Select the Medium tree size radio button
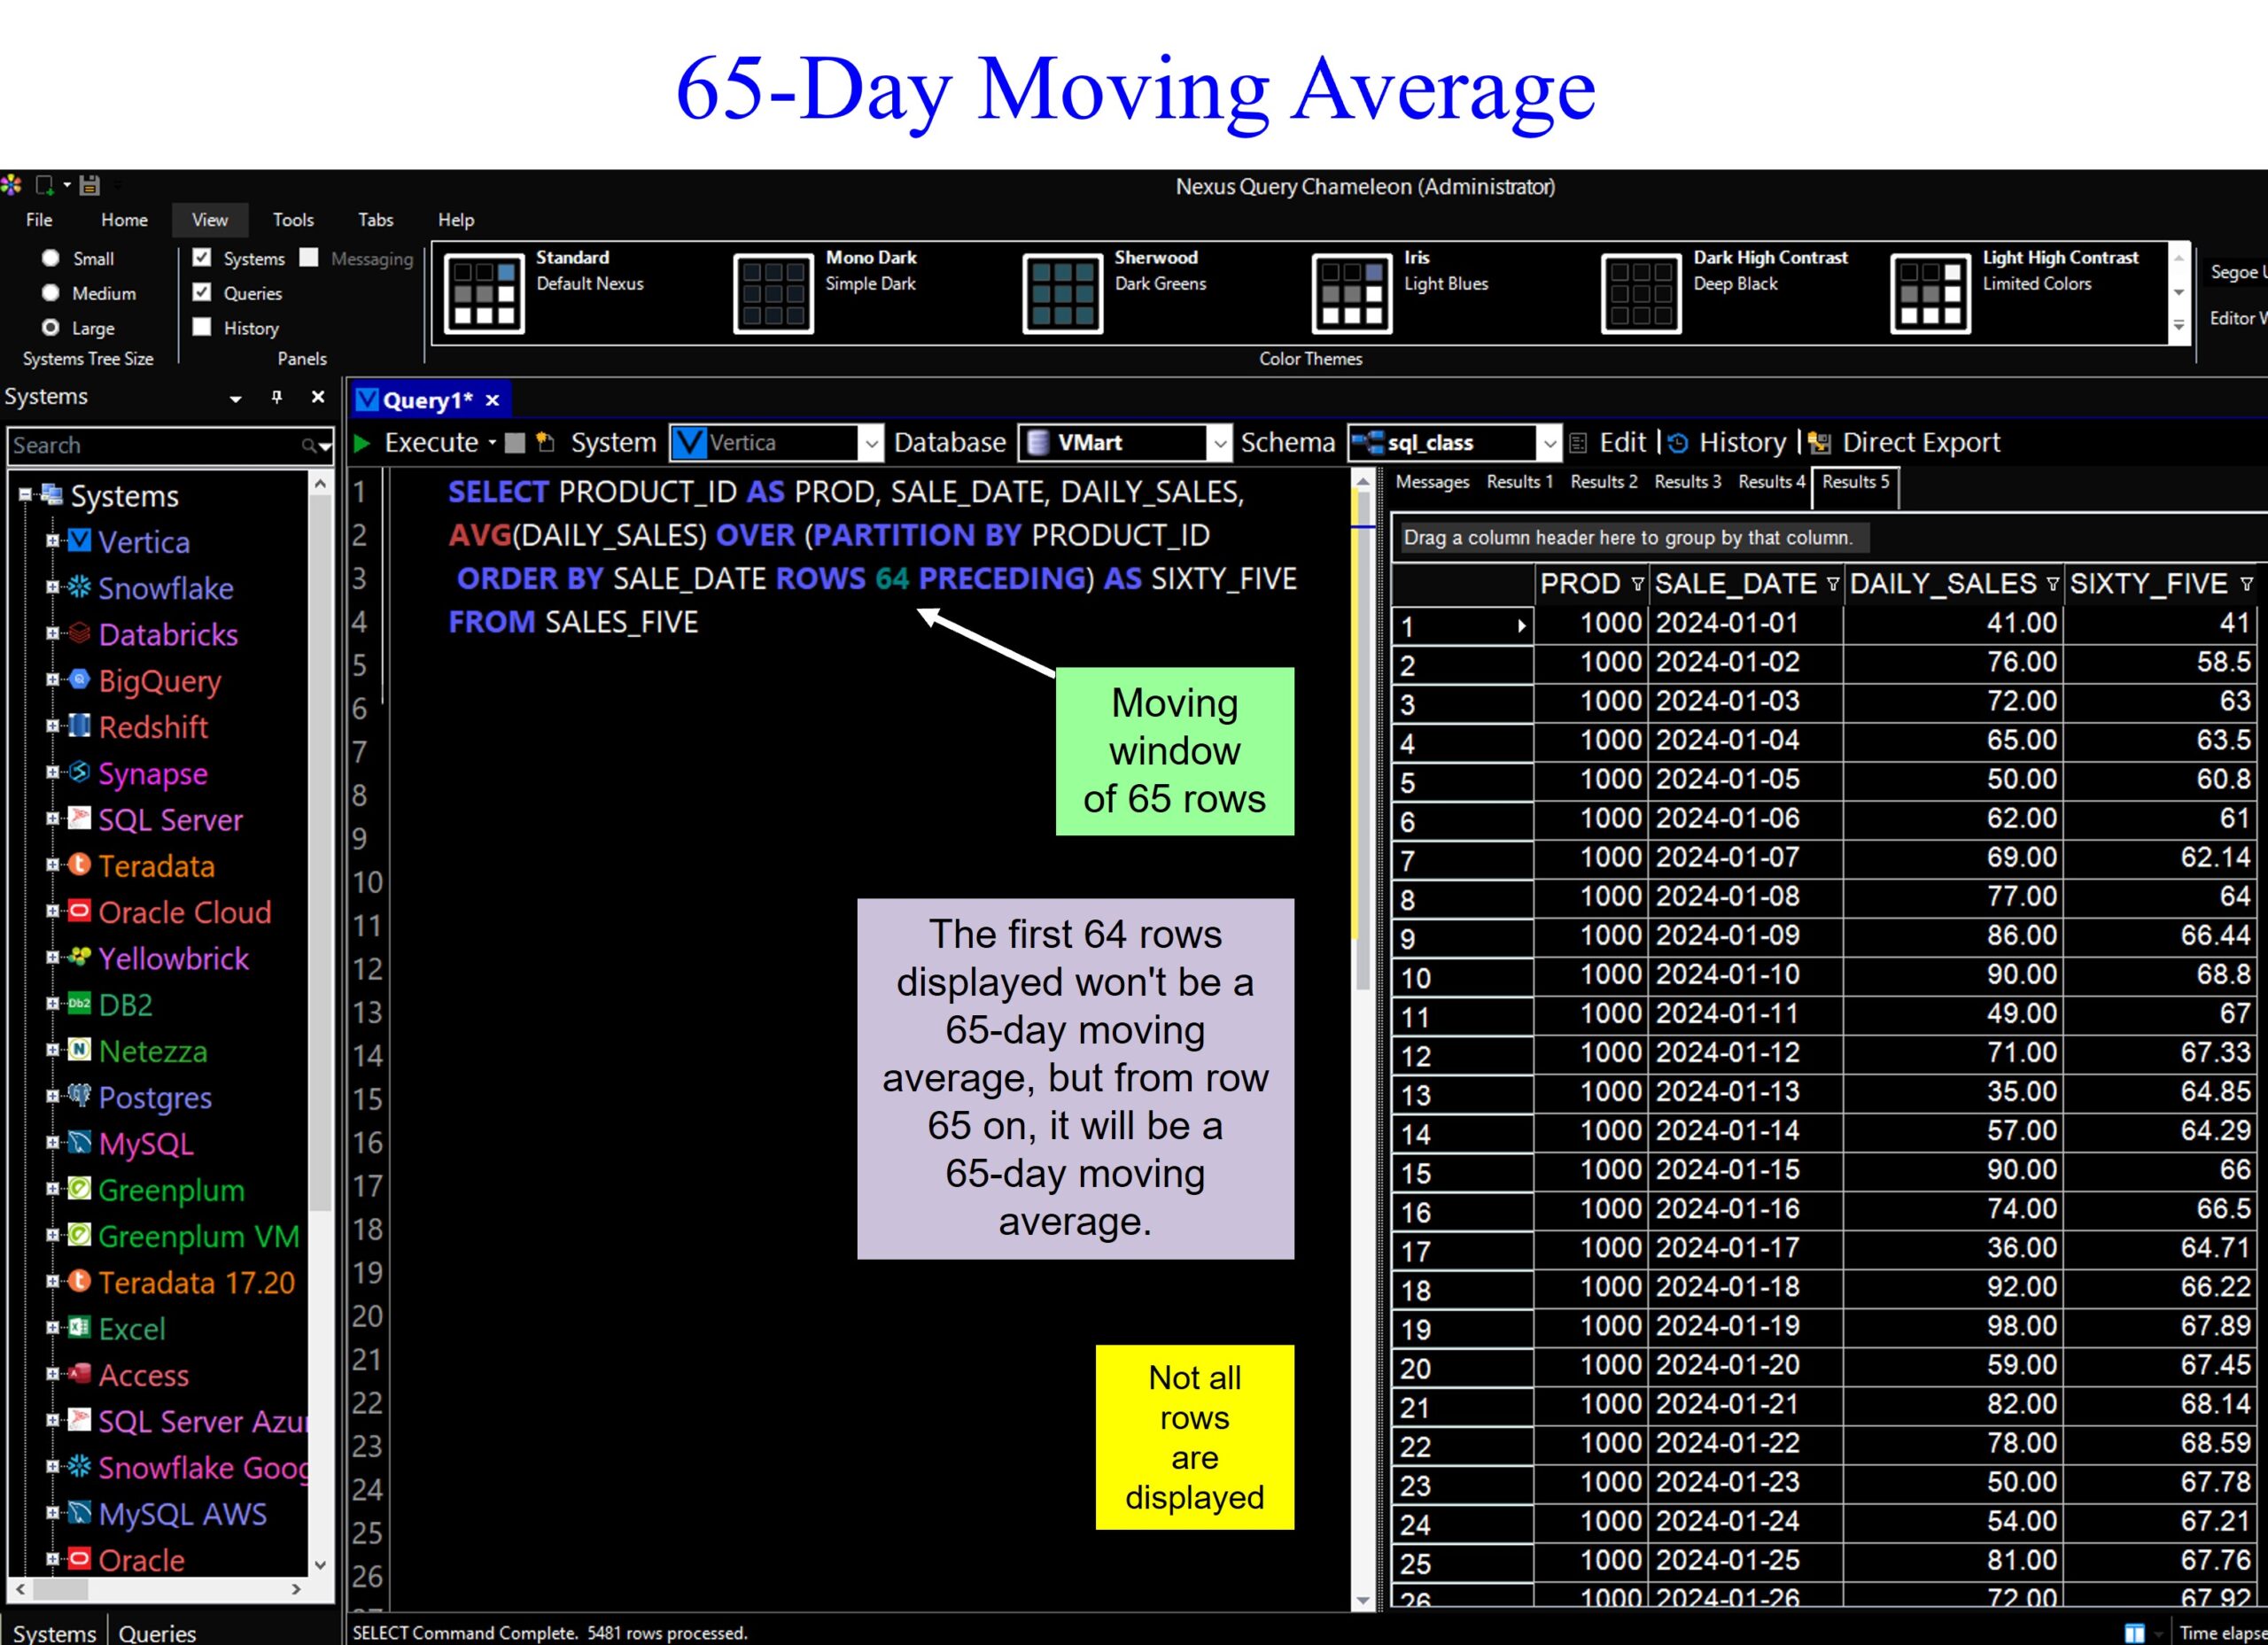This screenshot has width=2268, height=1645. [51, 293]
